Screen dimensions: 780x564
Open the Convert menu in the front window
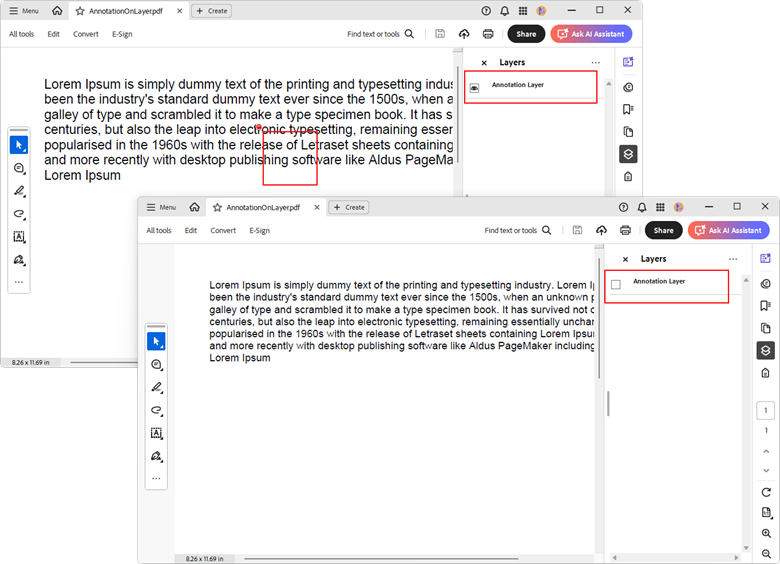coord(223,230)
